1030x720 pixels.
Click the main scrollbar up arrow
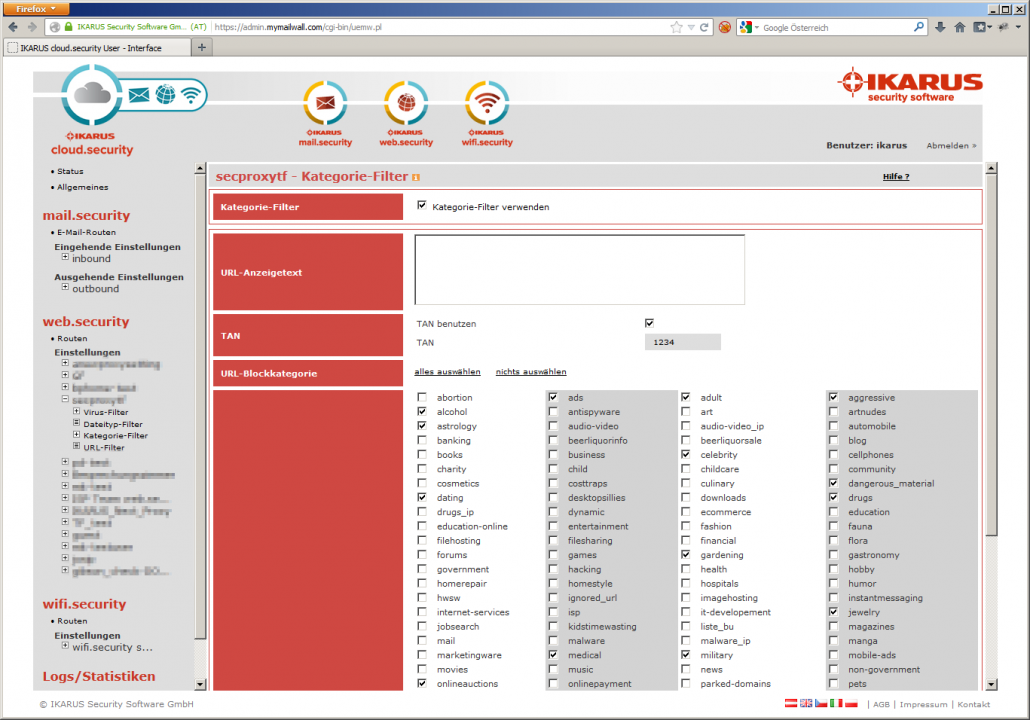[991, 168]
